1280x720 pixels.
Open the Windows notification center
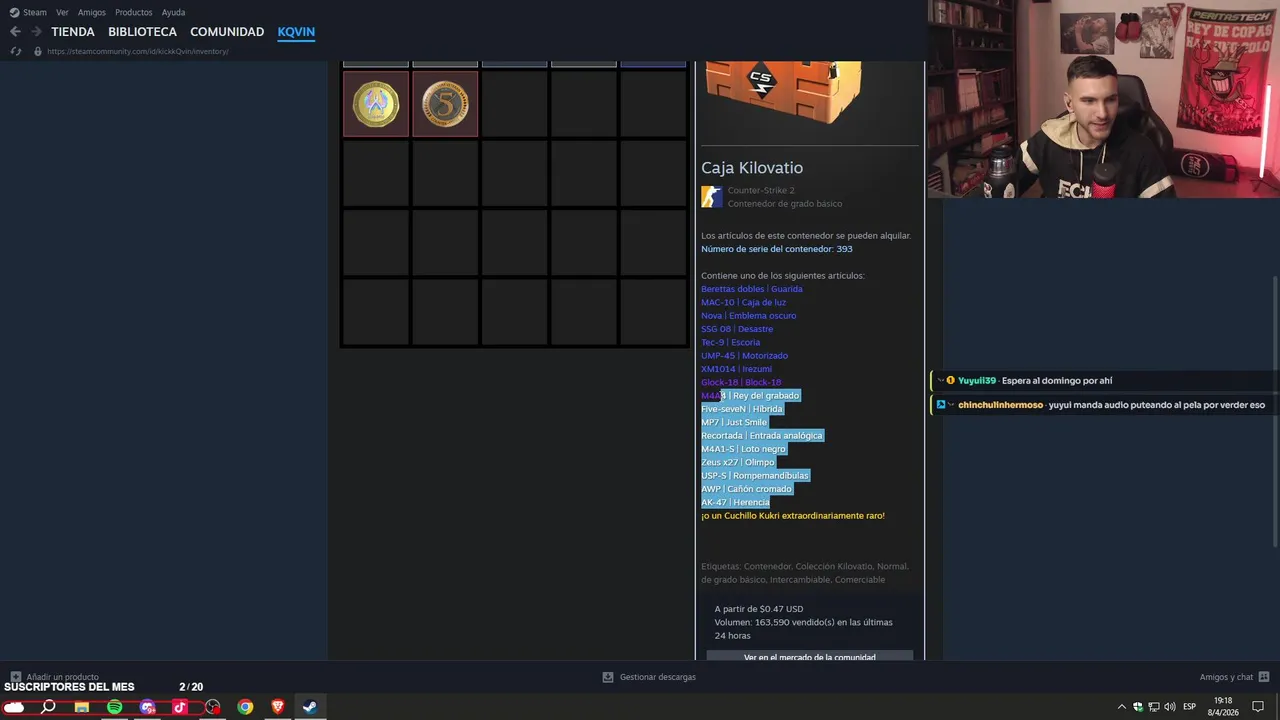1258,707
